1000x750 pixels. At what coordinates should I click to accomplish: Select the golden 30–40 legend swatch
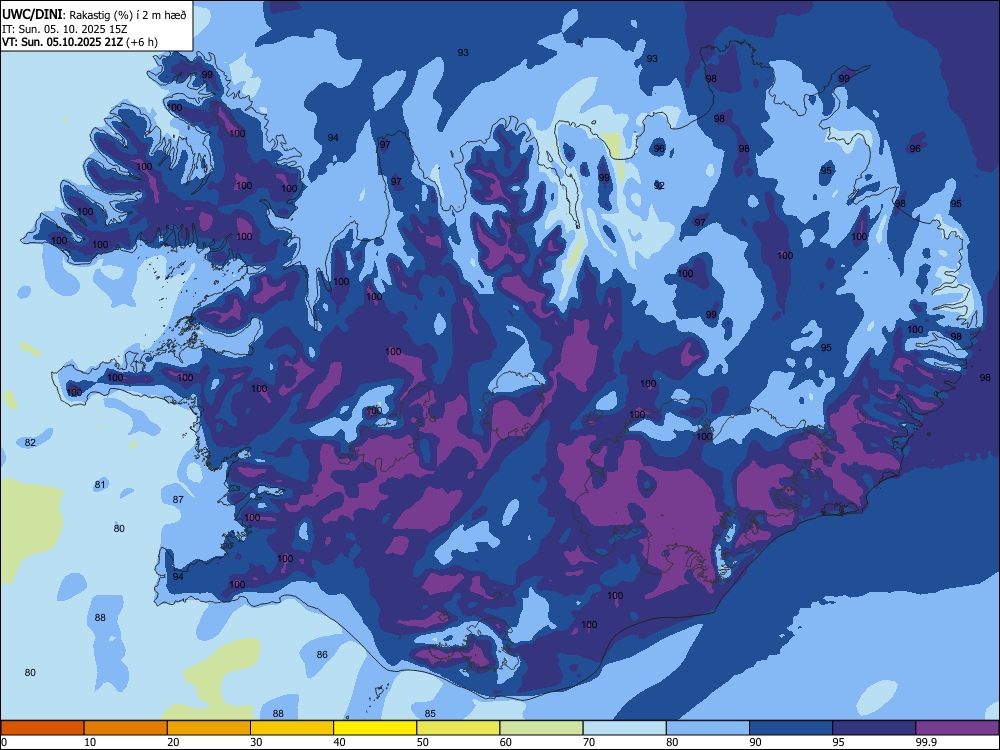click(292, 728)
